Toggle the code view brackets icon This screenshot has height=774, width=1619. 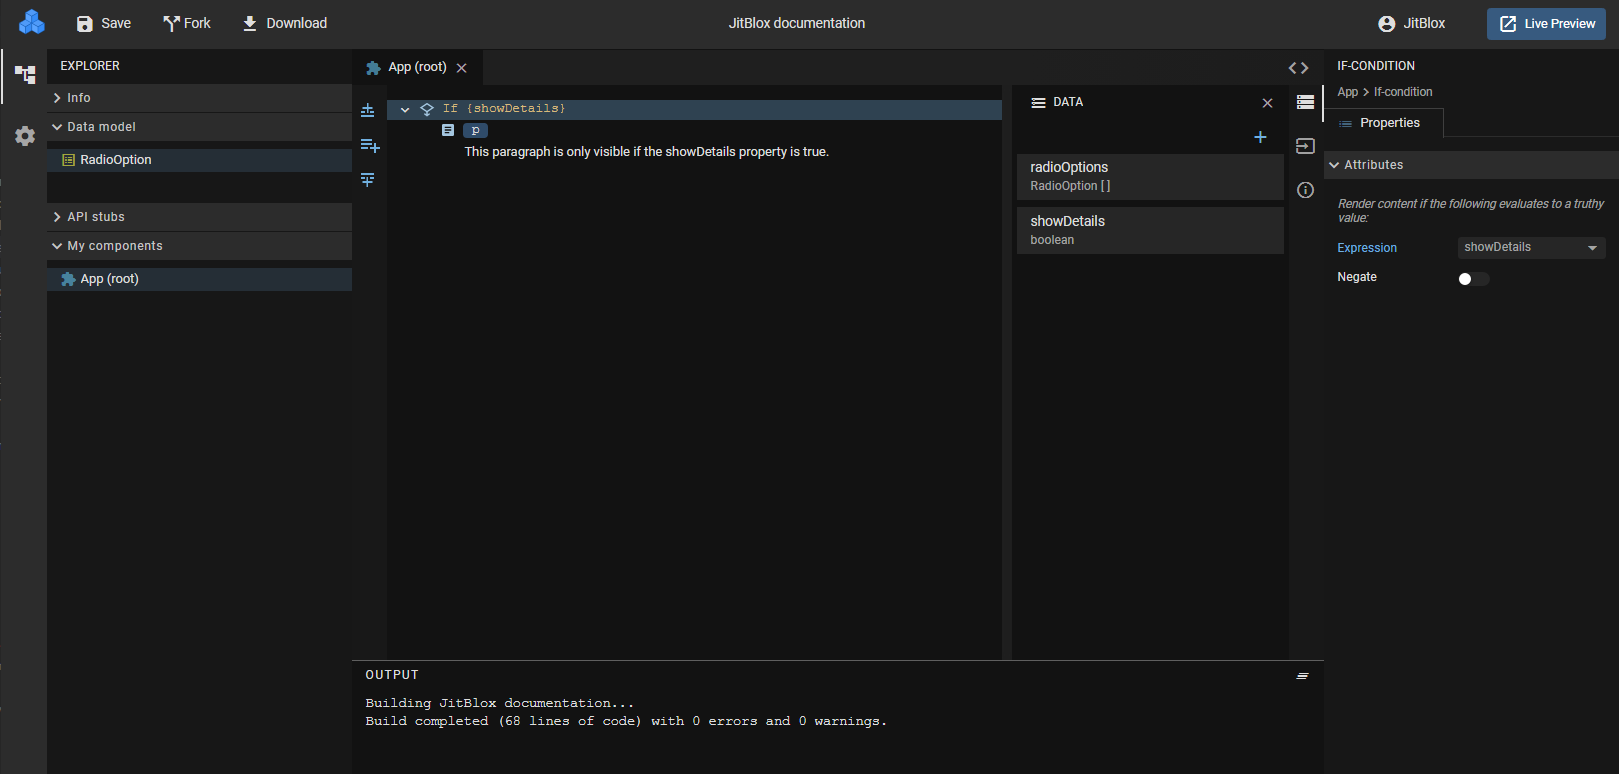click(1298, 68)
